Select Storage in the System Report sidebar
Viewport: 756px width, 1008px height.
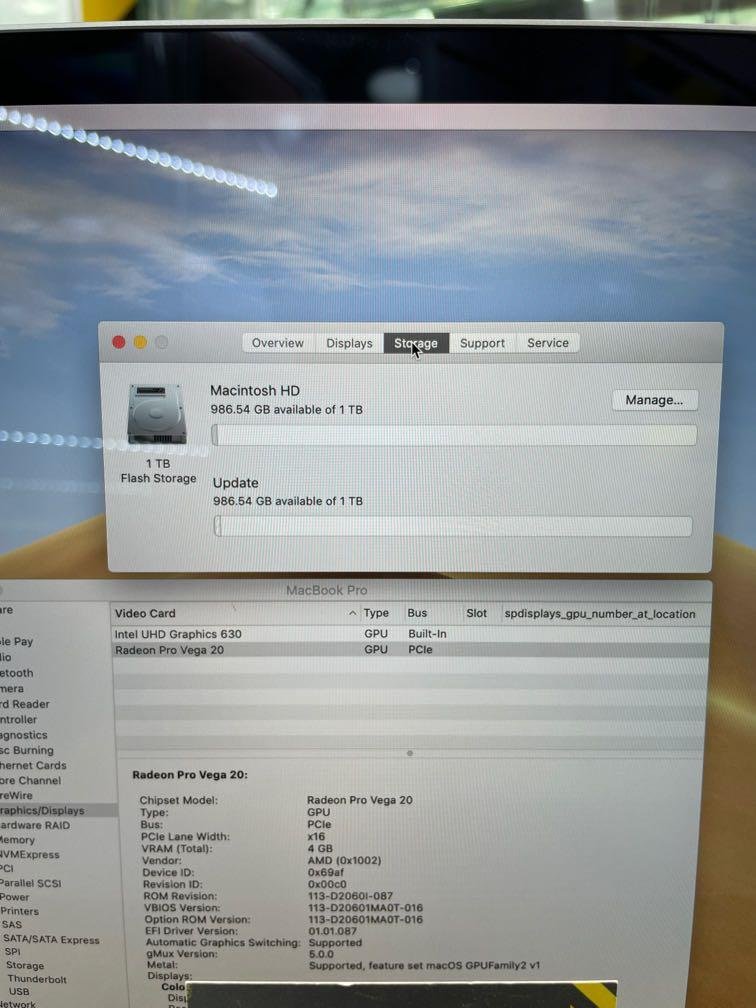click(25, 966)
